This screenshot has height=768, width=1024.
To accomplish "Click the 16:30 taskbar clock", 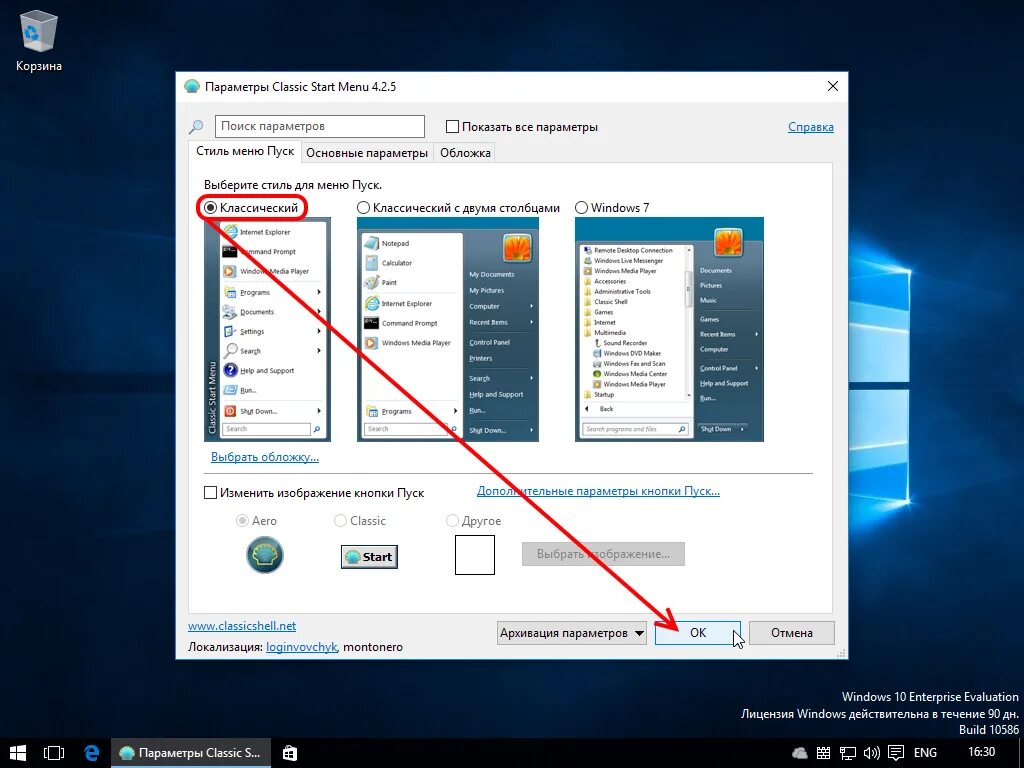I will click(981, 752).
